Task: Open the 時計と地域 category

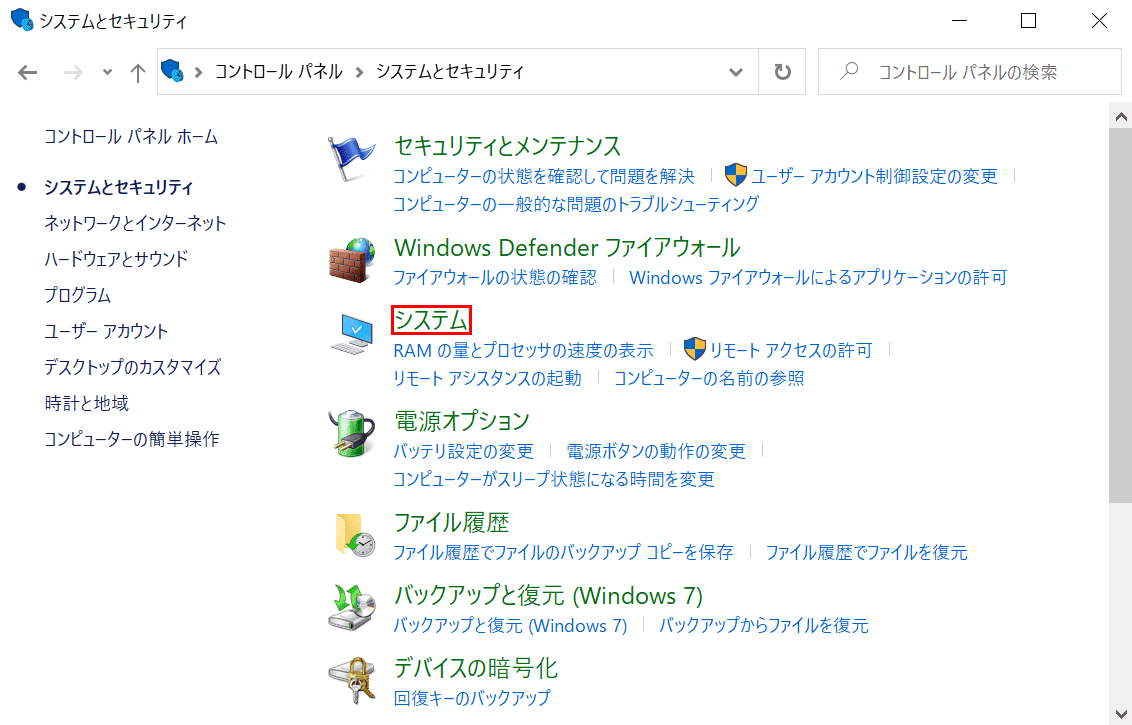Action: click(87, 403)
